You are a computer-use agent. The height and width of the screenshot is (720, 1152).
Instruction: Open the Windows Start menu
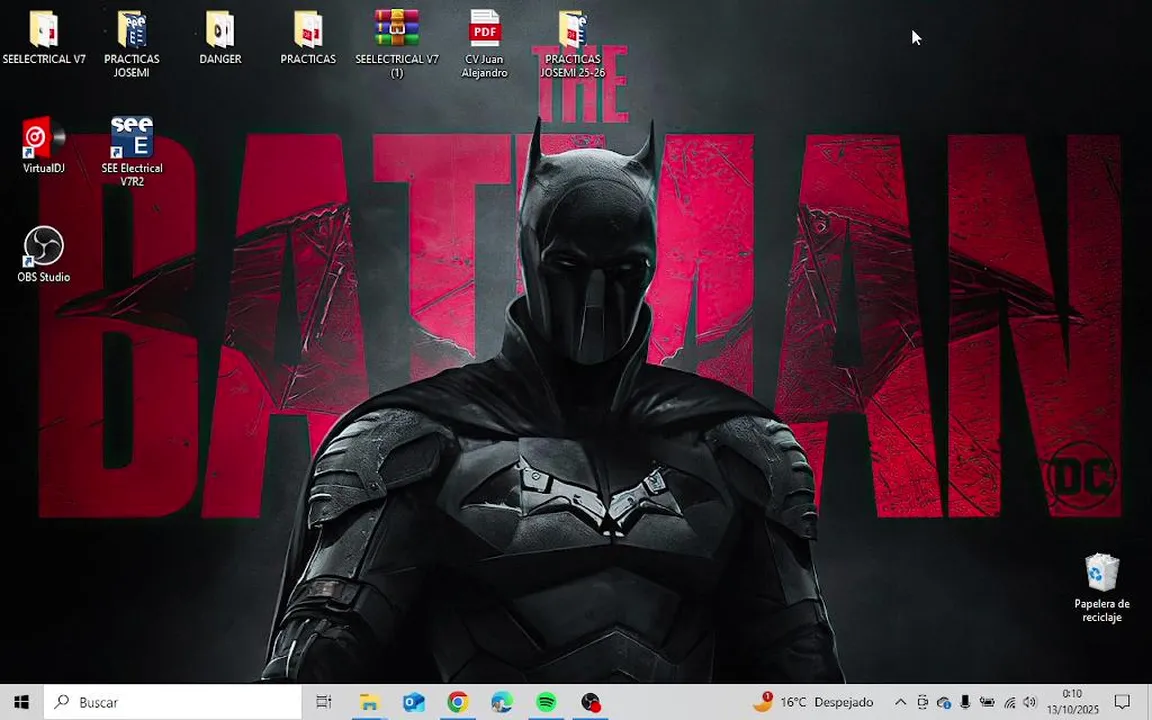[21, 702]
